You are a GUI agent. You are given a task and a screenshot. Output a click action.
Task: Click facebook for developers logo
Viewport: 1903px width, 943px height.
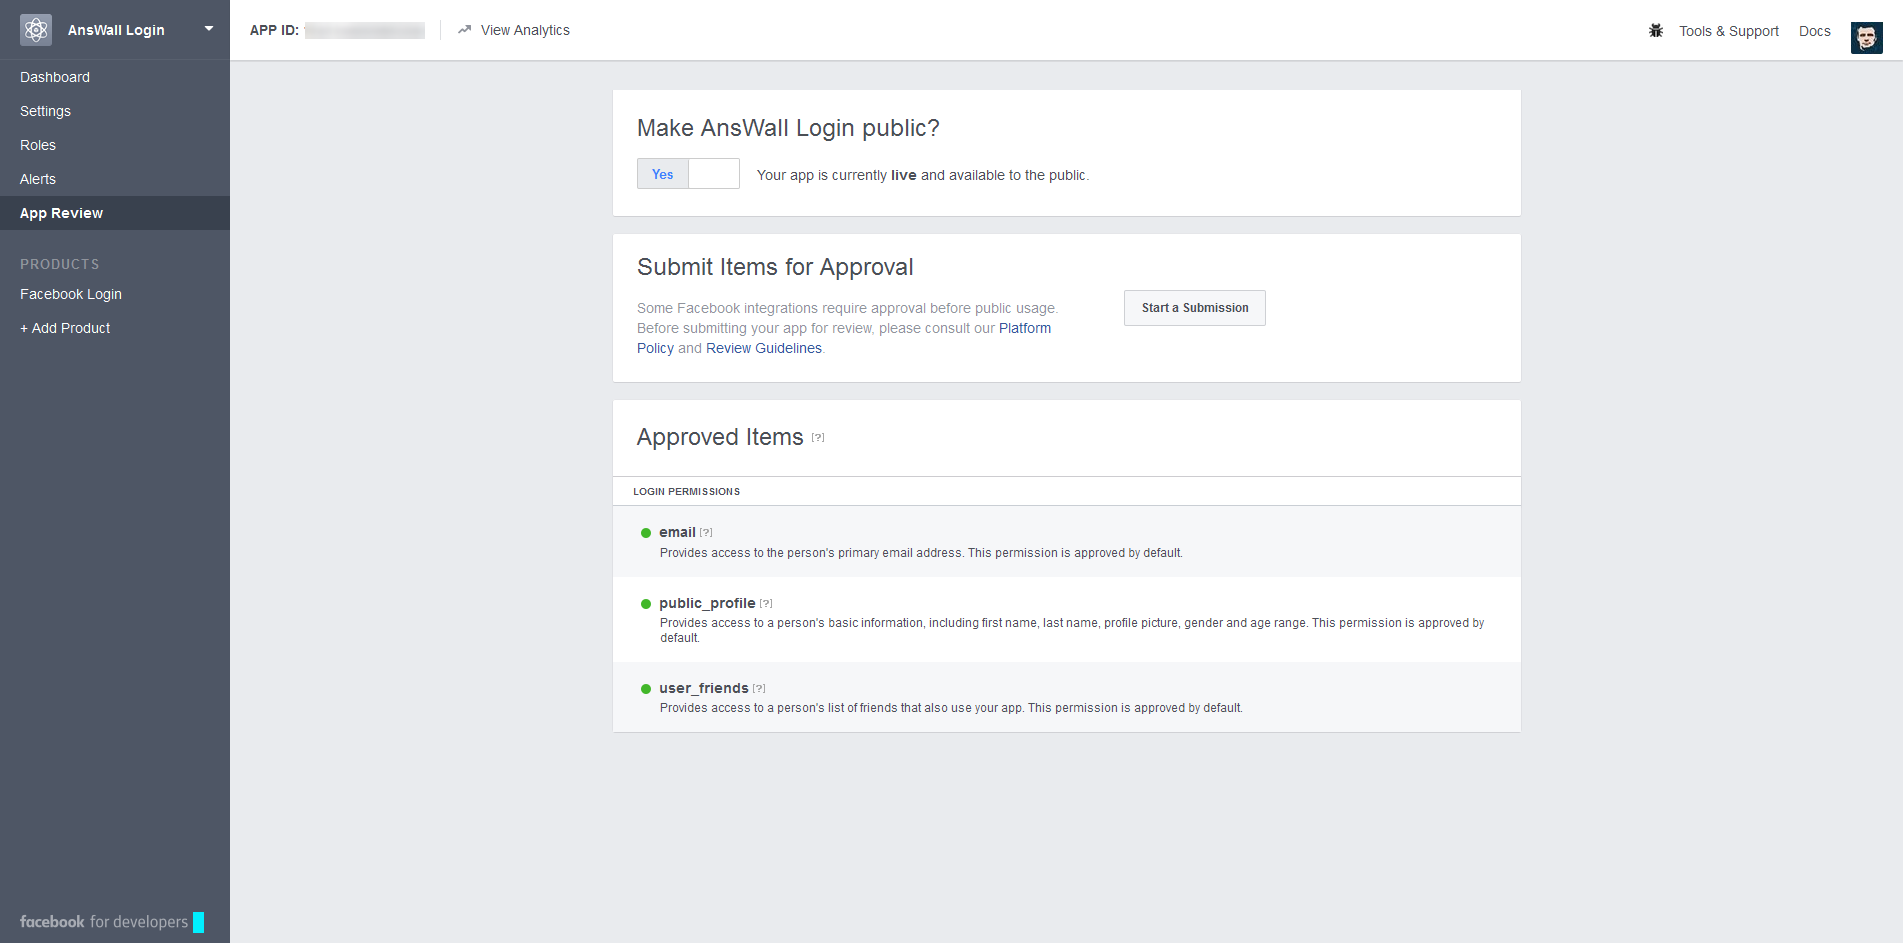click(112, 922)
